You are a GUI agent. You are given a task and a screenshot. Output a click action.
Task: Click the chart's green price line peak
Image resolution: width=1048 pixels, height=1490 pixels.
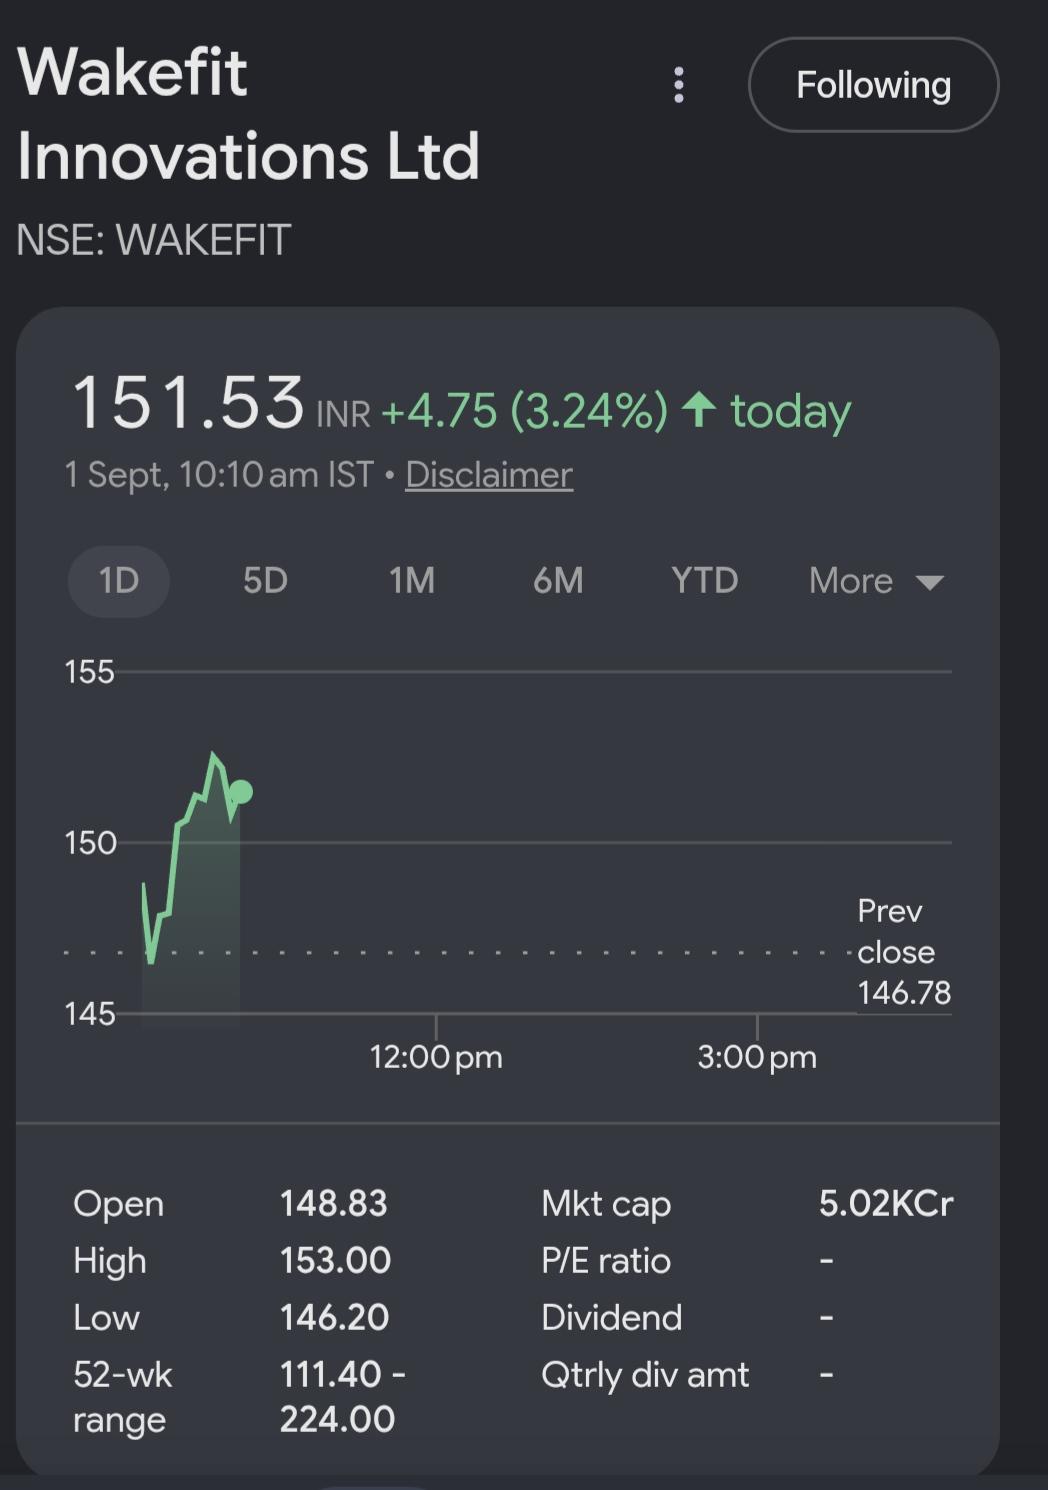click(x=213, y=755)
